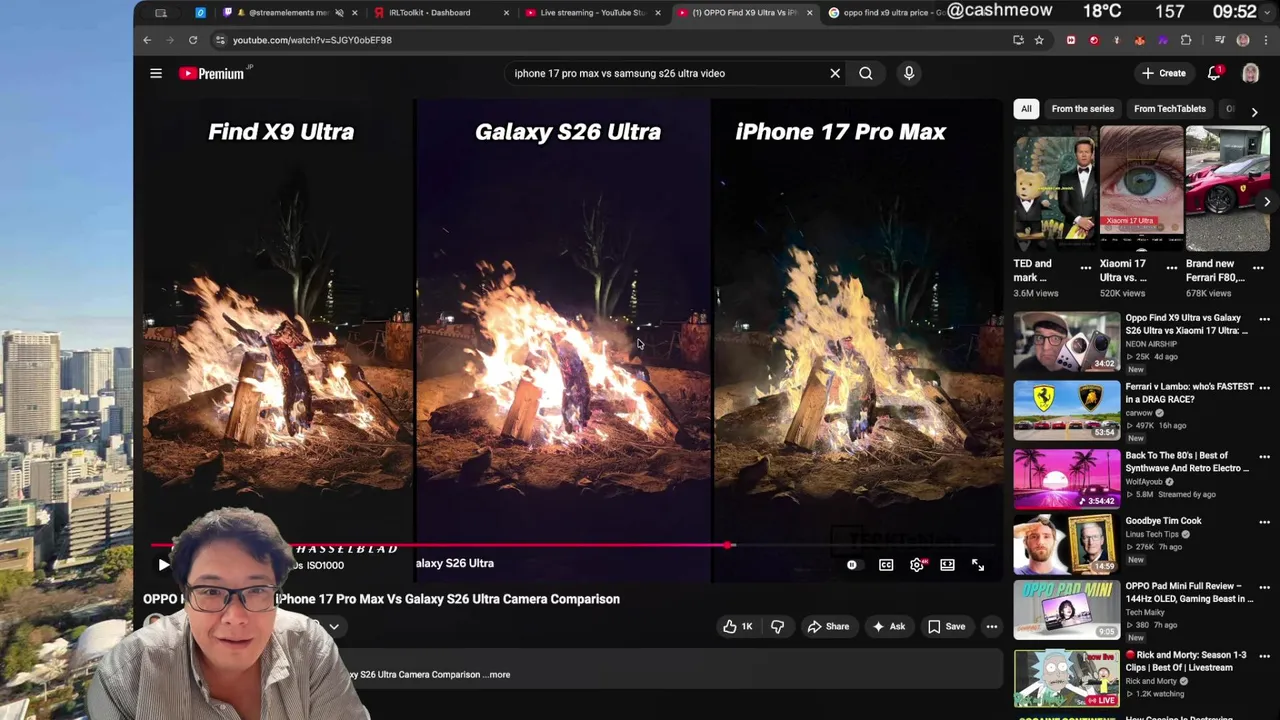Screen dimensions: 1280x720
Task: Switch to the Live streaming - YouTube Studio tab
Action: coord(592,13)
